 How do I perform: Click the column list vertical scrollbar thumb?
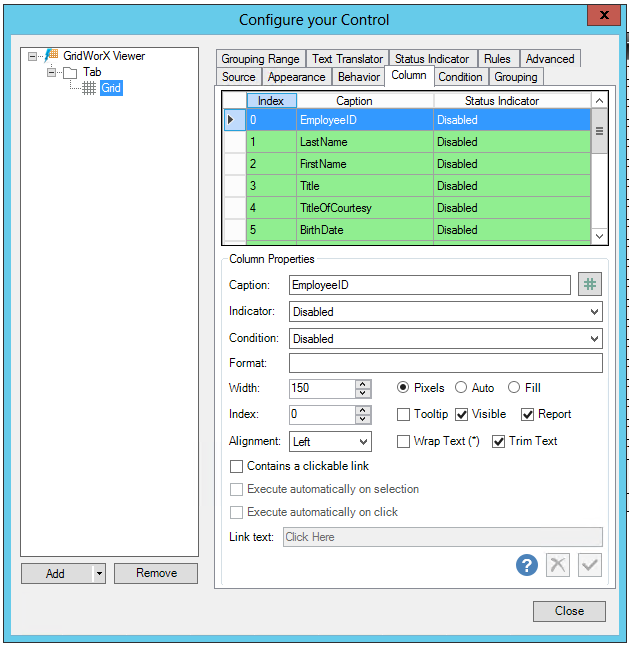pos(600,131)
